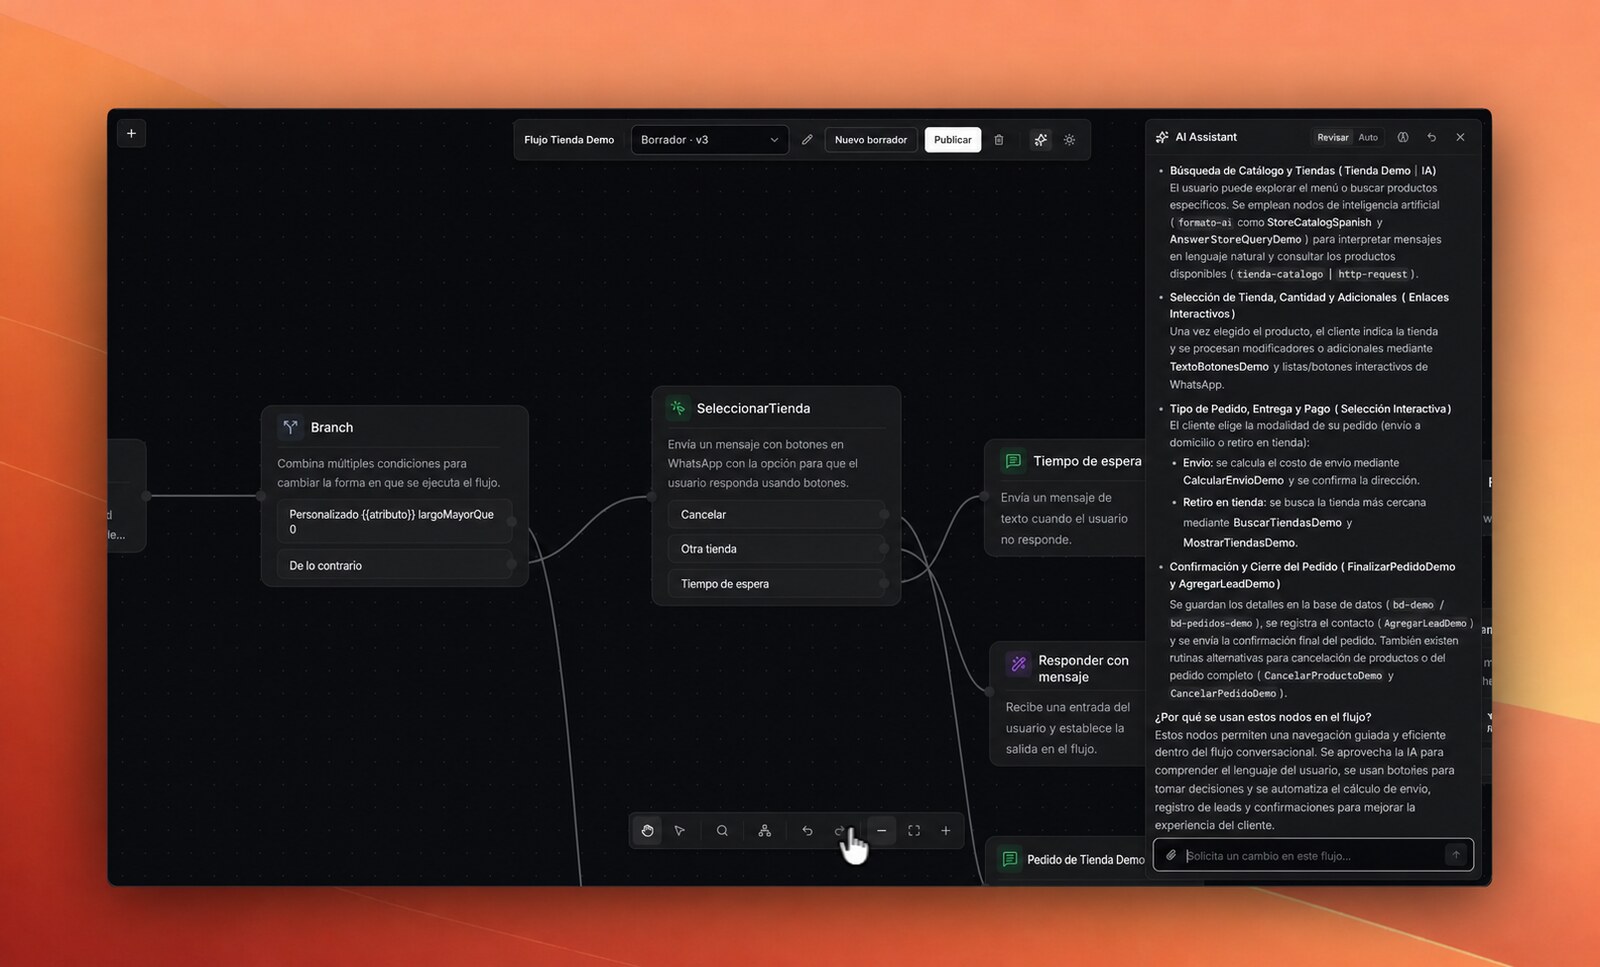Viewport: 1600px width, 967px height.
Task: Click SeleccionarTienda node green icon
Action: pos(678,408)
